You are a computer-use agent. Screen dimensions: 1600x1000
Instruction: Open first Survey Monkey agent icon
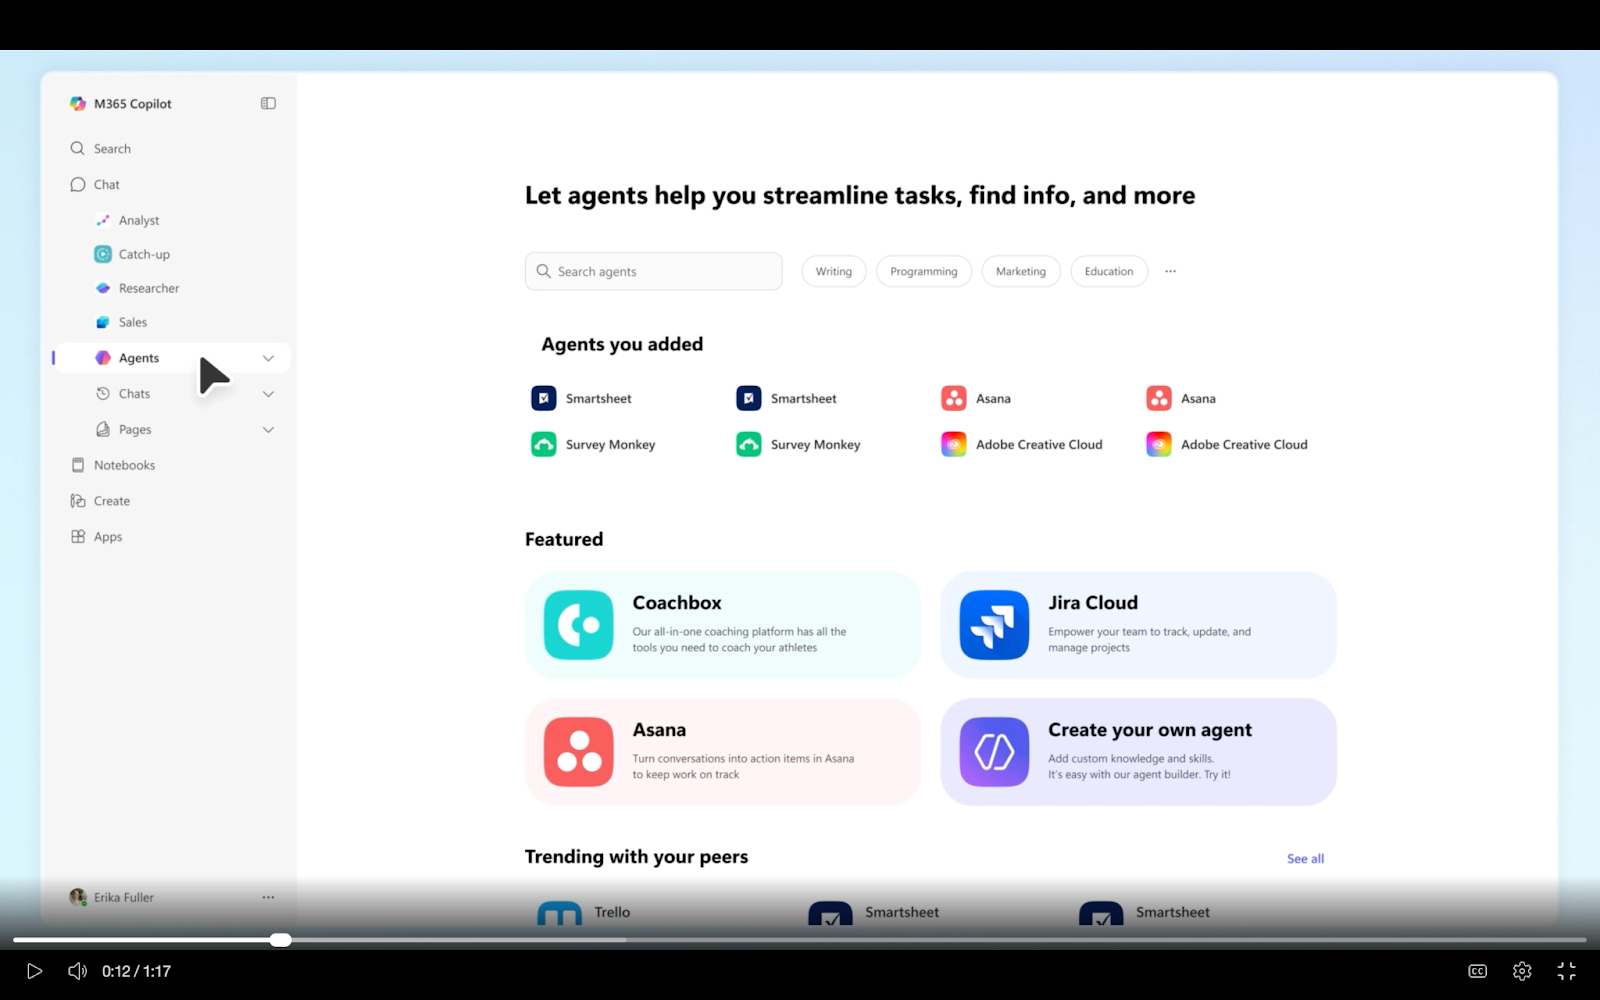coord(543,444)
